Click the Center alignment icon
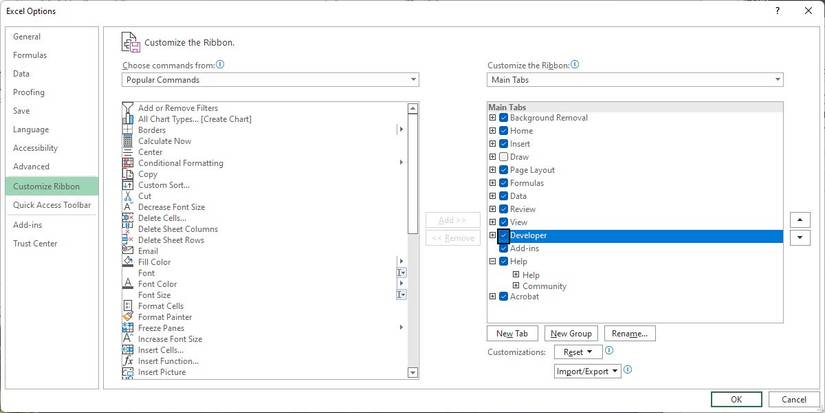825x413 pixels. click(128, 152)
